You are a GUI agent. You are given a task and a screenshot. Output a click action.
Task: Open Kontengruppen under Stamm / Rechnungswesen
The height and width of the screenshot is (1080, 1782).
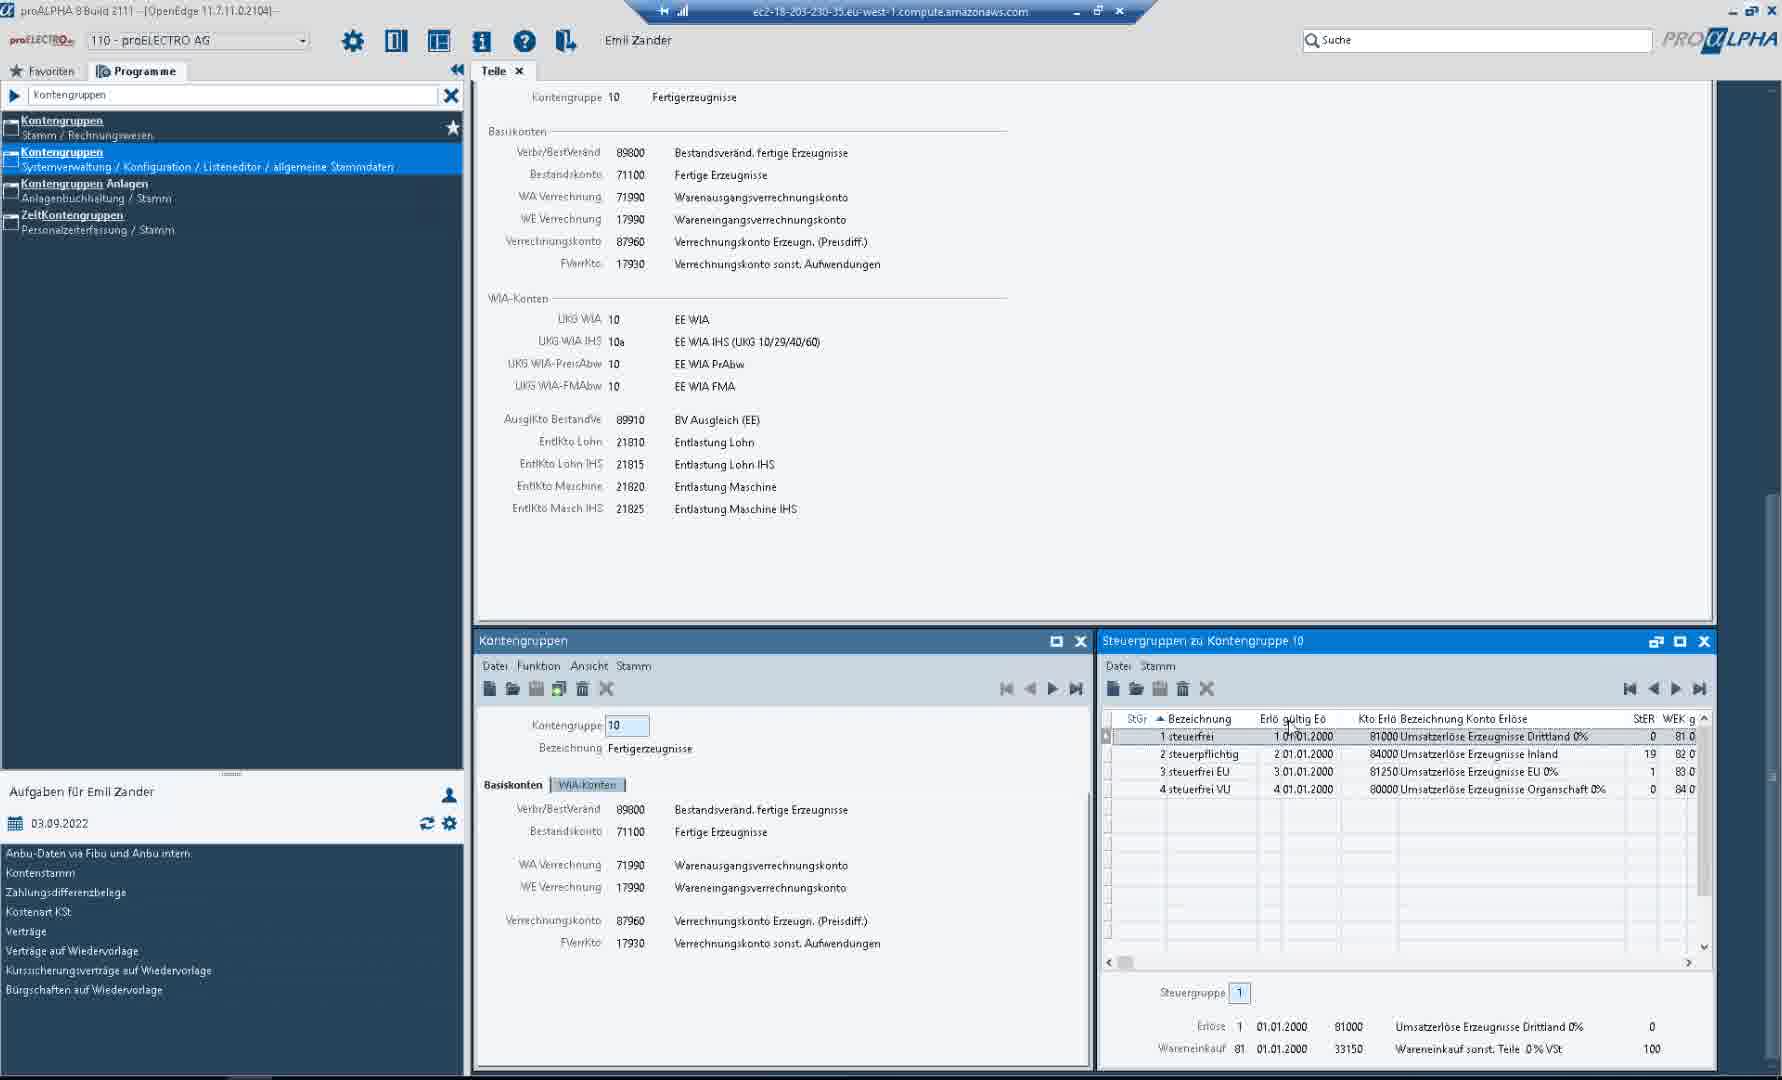(x=230, y=127)
